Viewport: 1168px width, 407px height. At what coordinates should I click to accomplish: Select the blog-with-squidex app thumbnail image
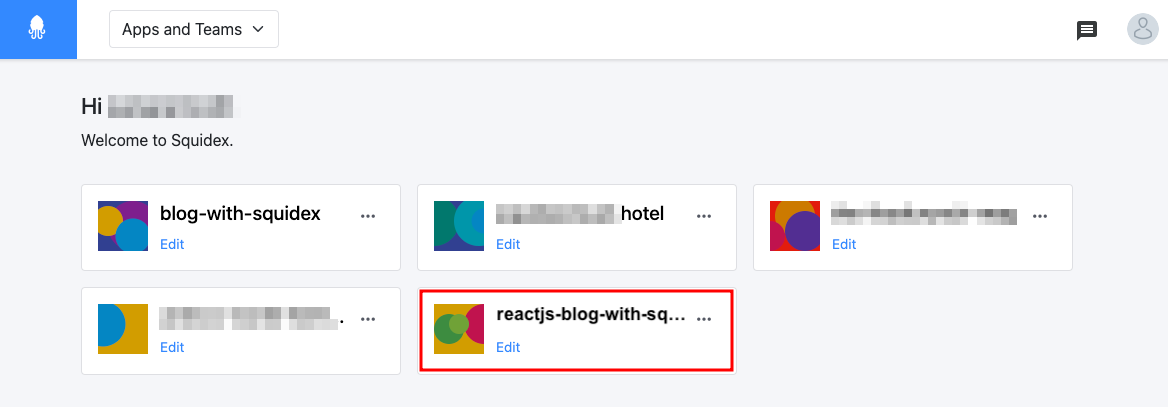[x=123, y=226]
